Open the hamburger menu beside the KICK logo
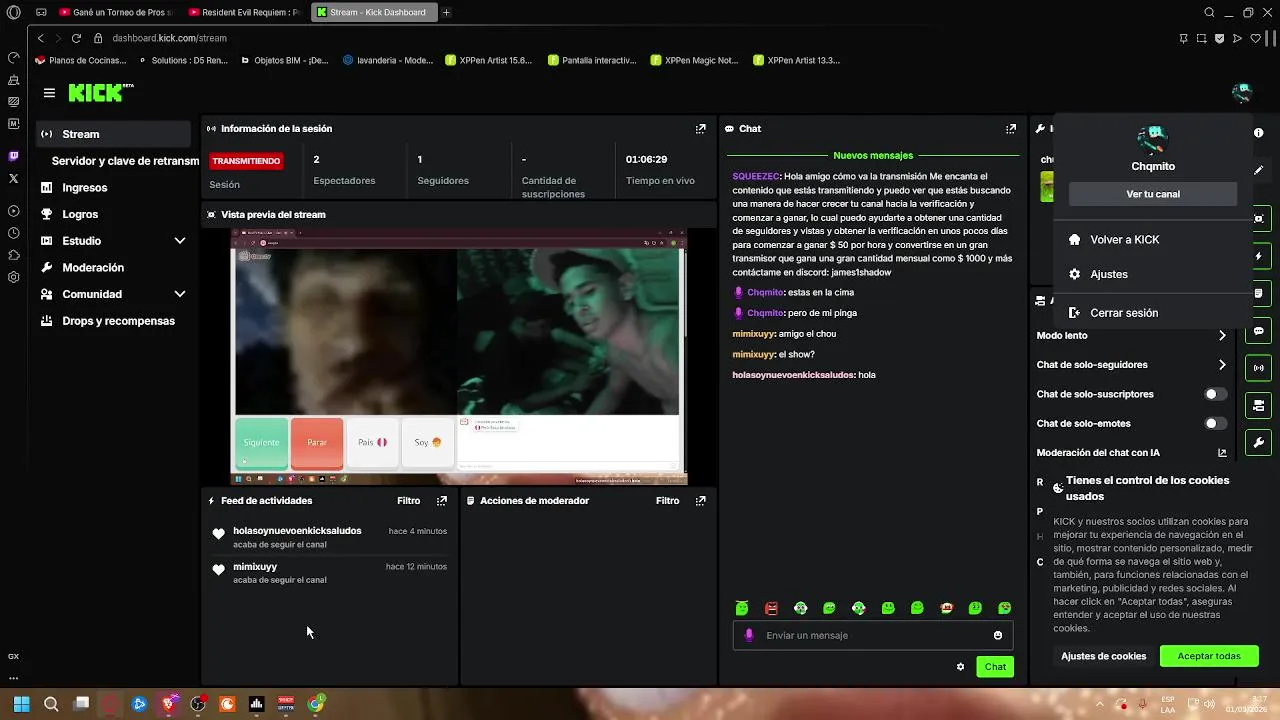The width and height of the screenshot is (1280, 720). pos(49,93)
